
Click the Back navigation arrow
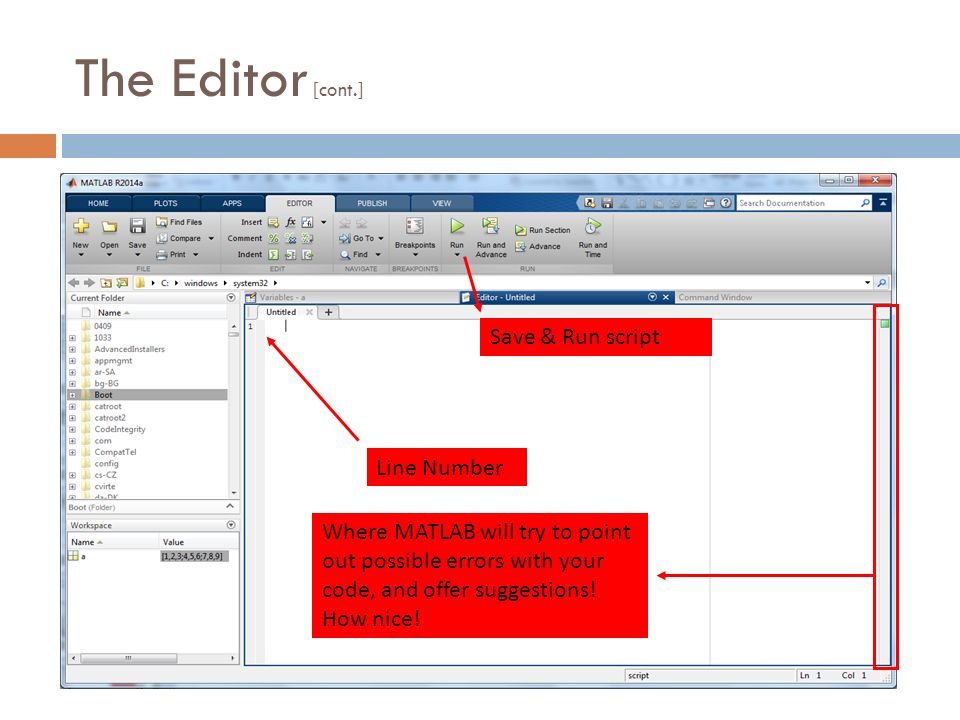[73, 282]
